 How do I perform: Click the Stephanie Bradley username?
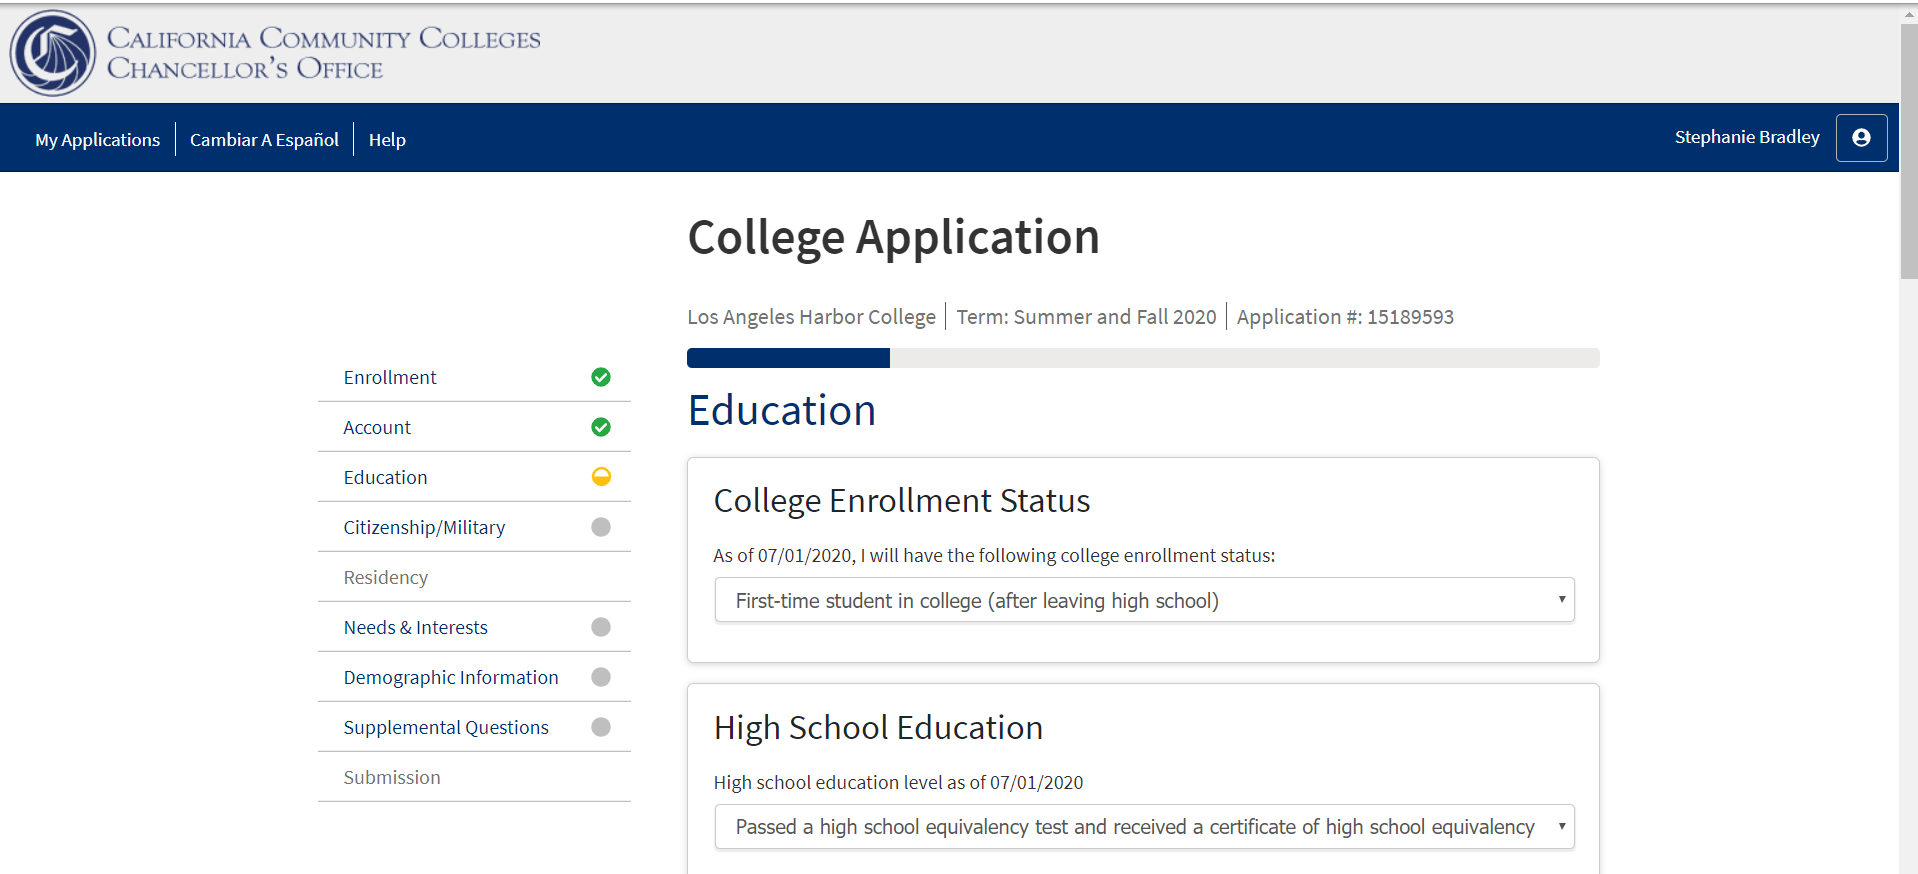pos(1746,137)
